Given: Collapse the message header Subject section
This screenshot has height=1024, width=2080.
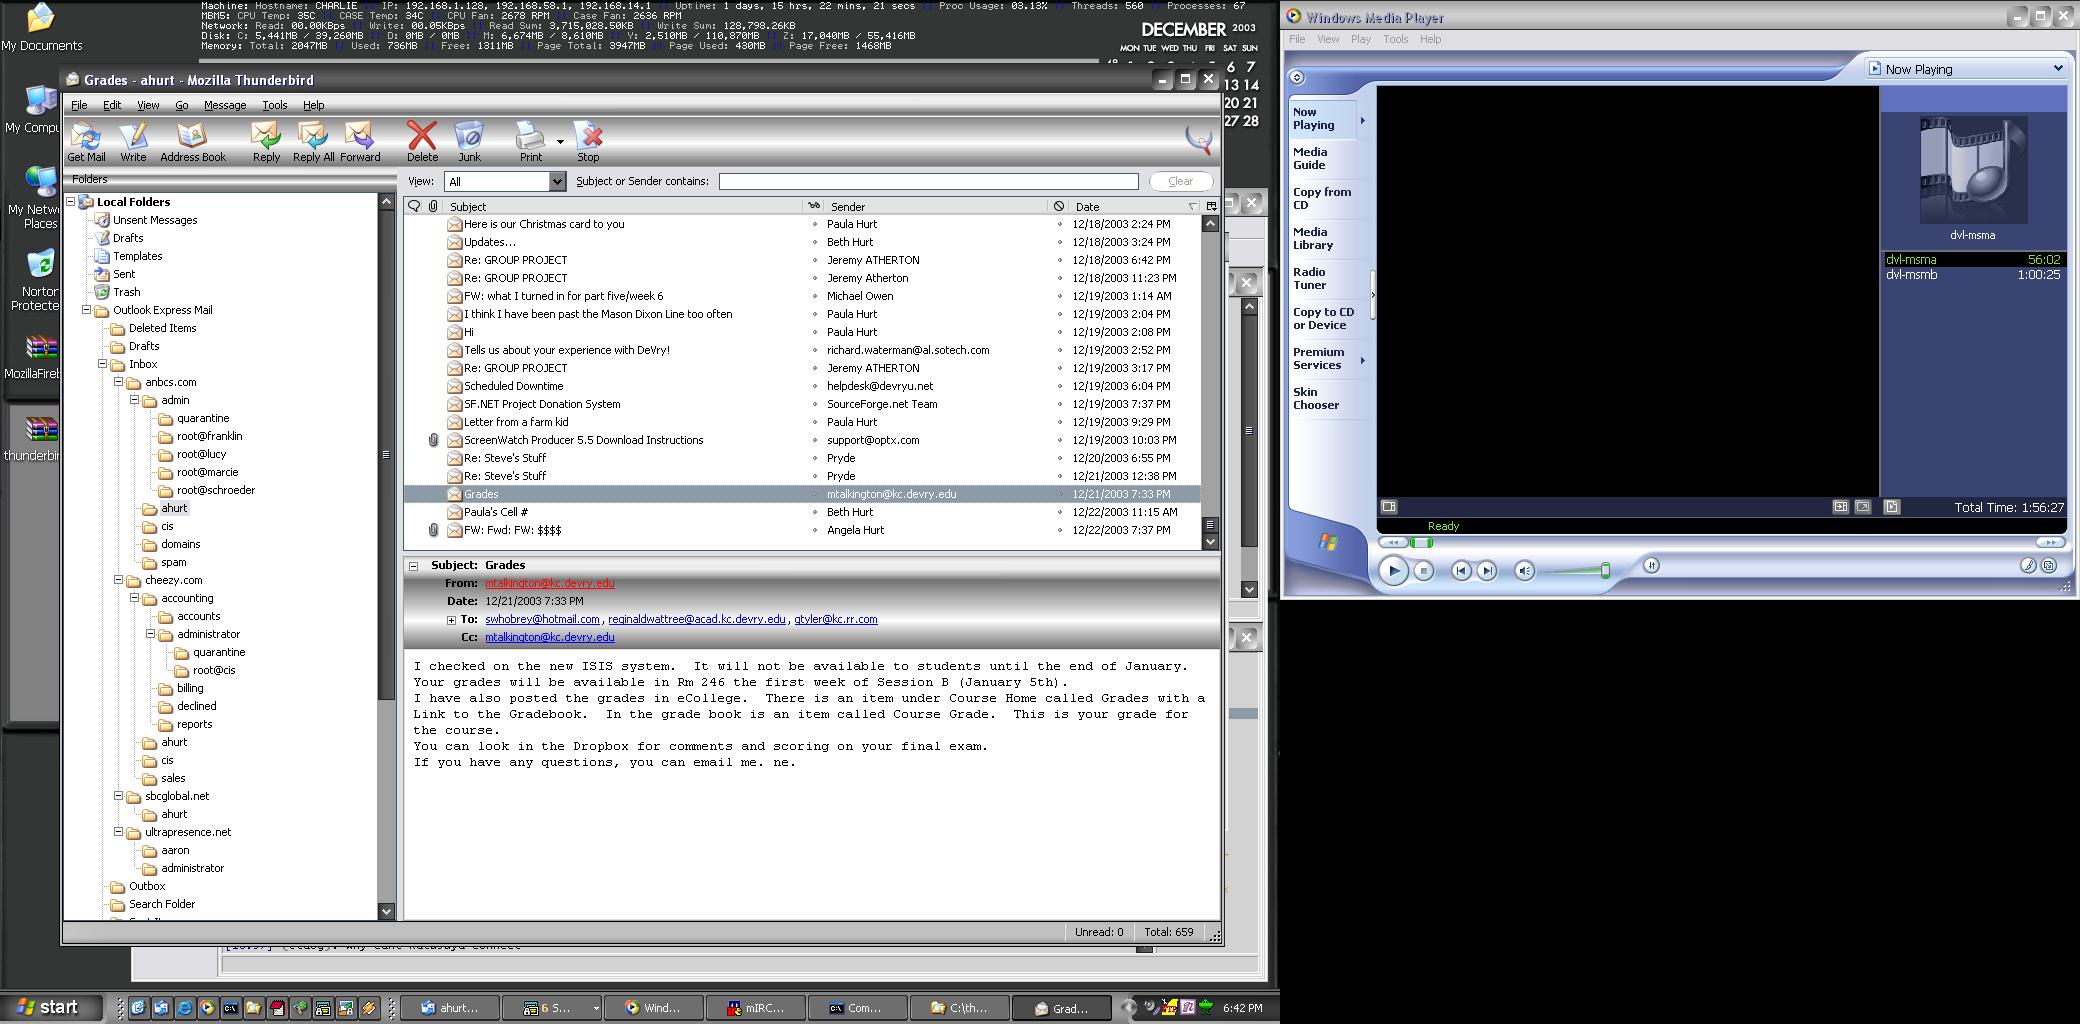Looking at the screenshot, I should point(413,566).
